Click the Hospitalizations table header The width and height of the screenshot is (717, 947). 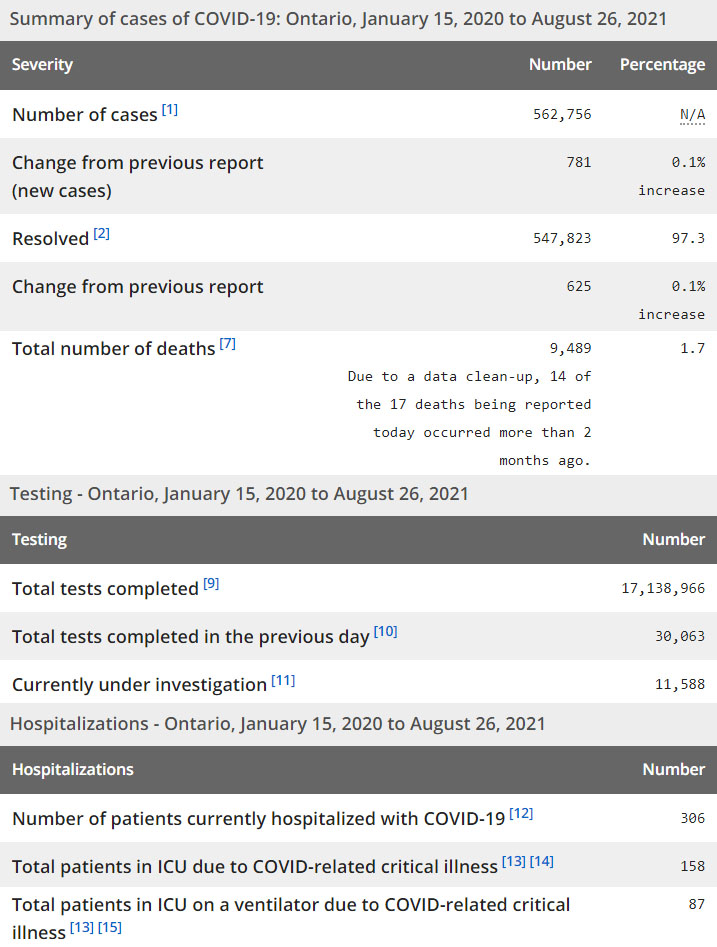73,770
